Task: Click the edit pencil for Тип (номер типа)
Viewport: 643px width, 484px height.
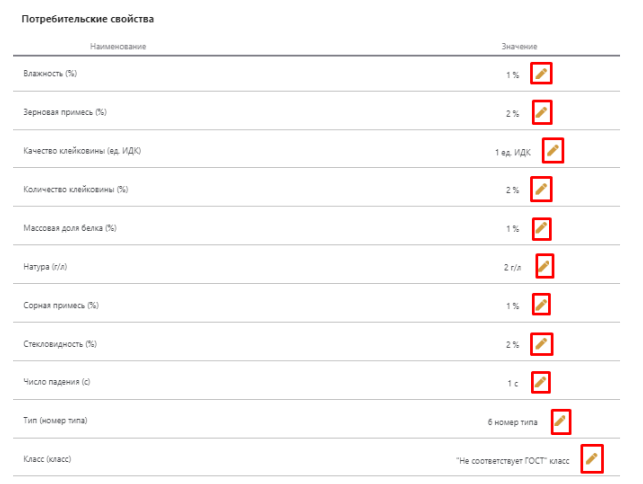Action: pos(560,421)
